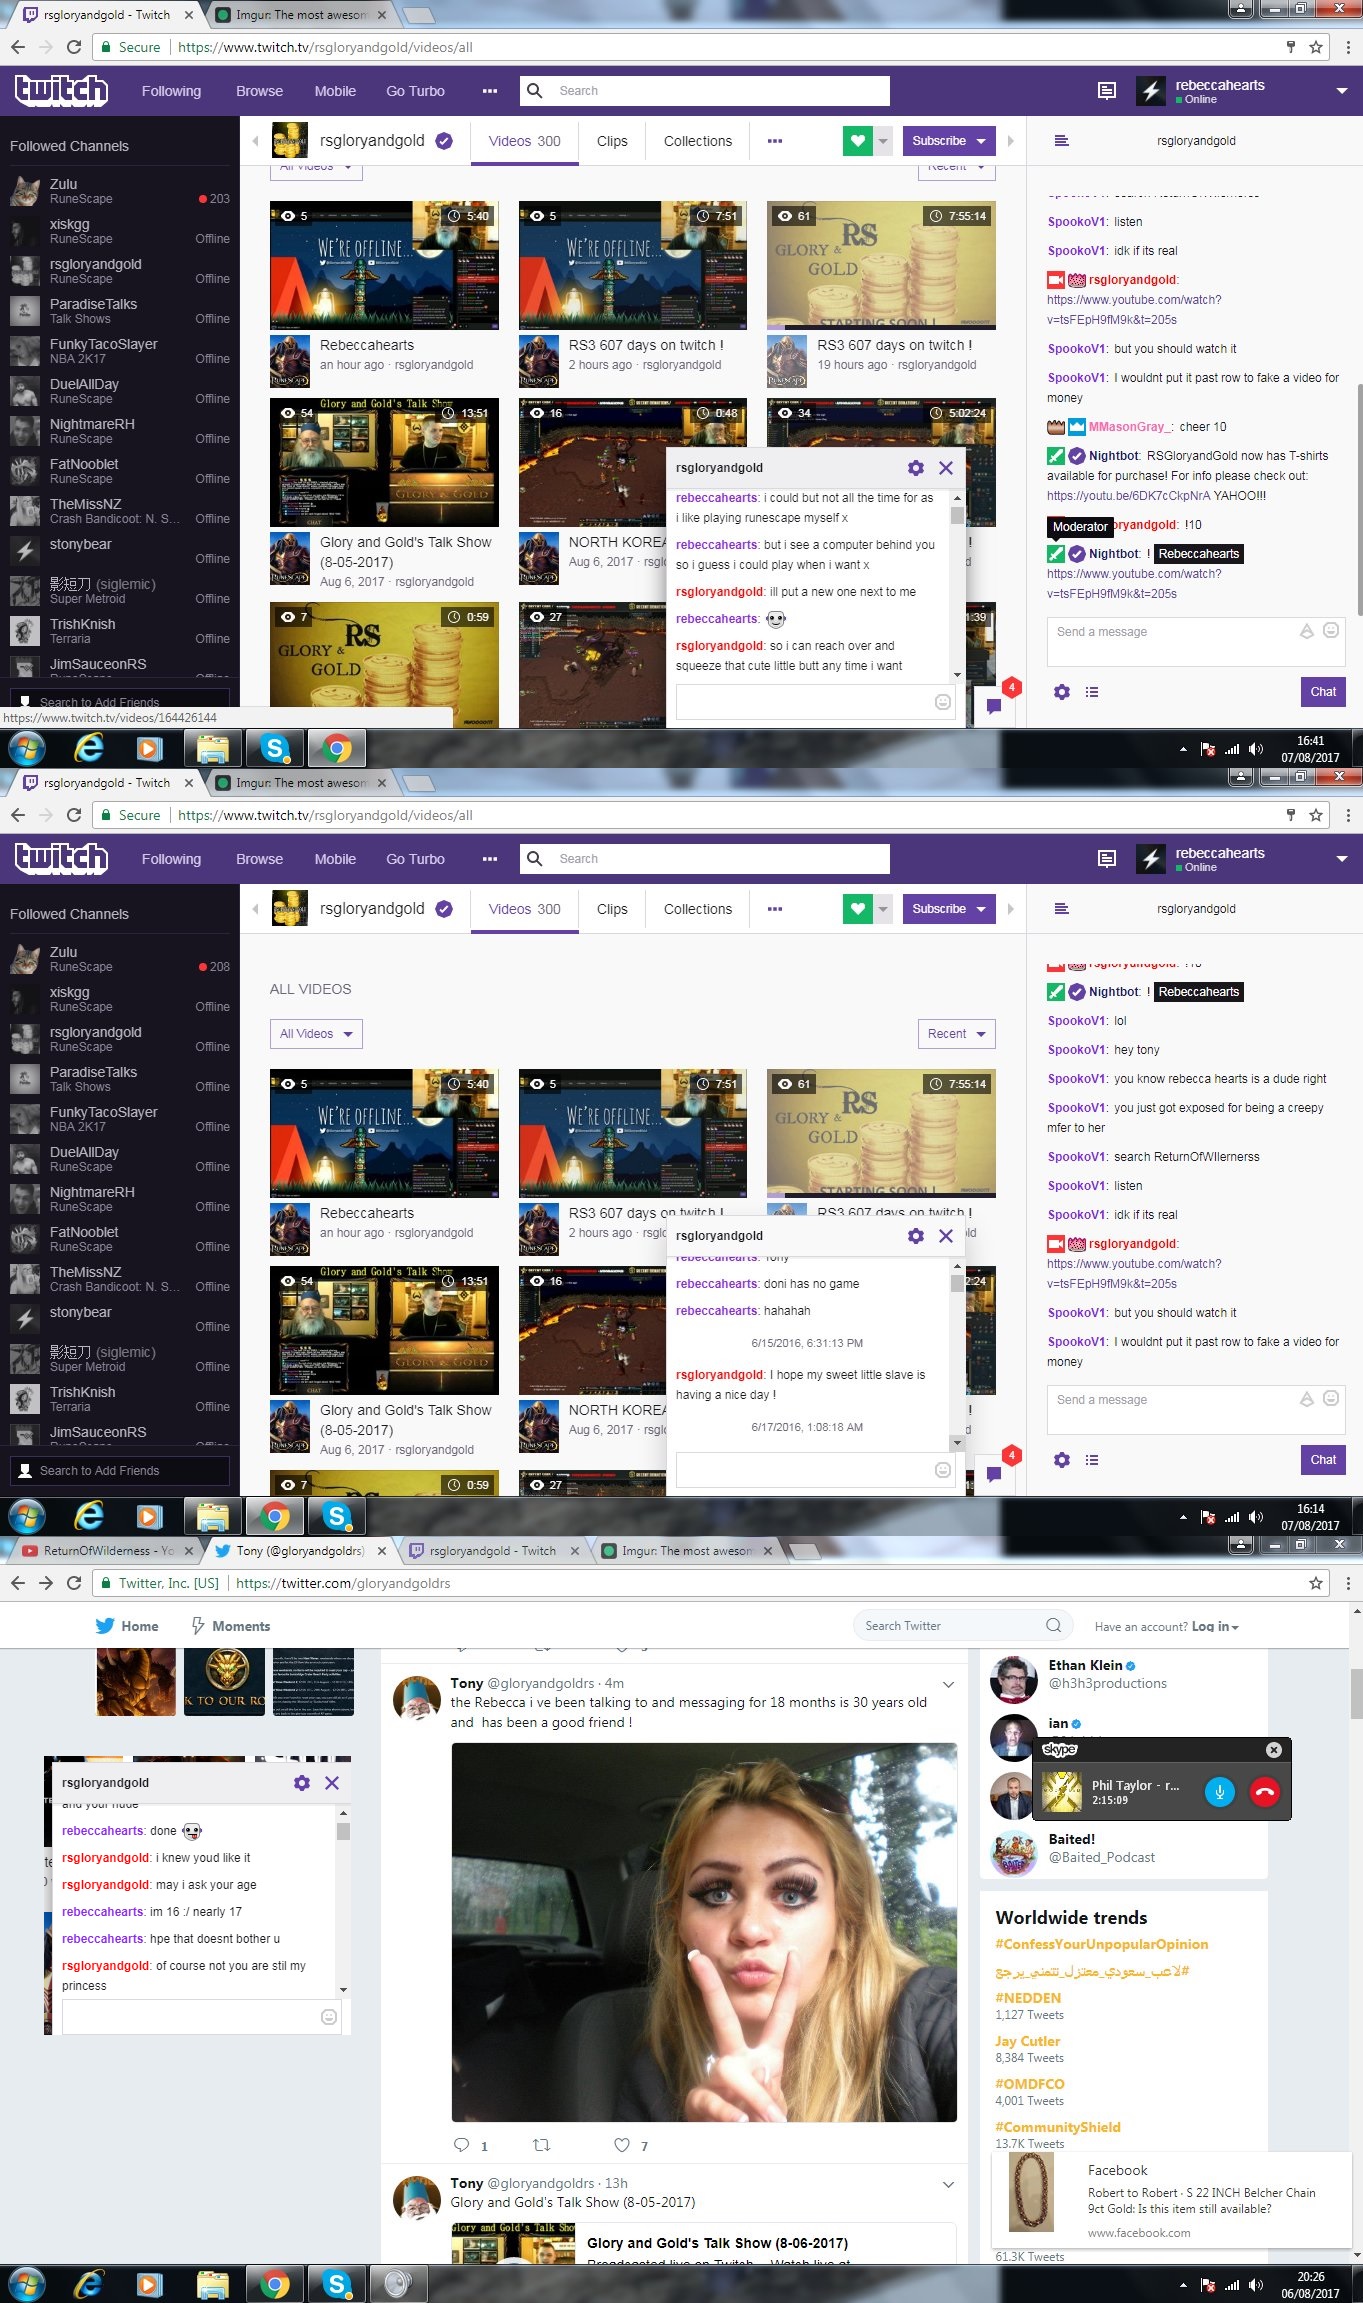Open the Skype icon in the top taskbar
1363x2303 pixels.
[x=275, y=748]
